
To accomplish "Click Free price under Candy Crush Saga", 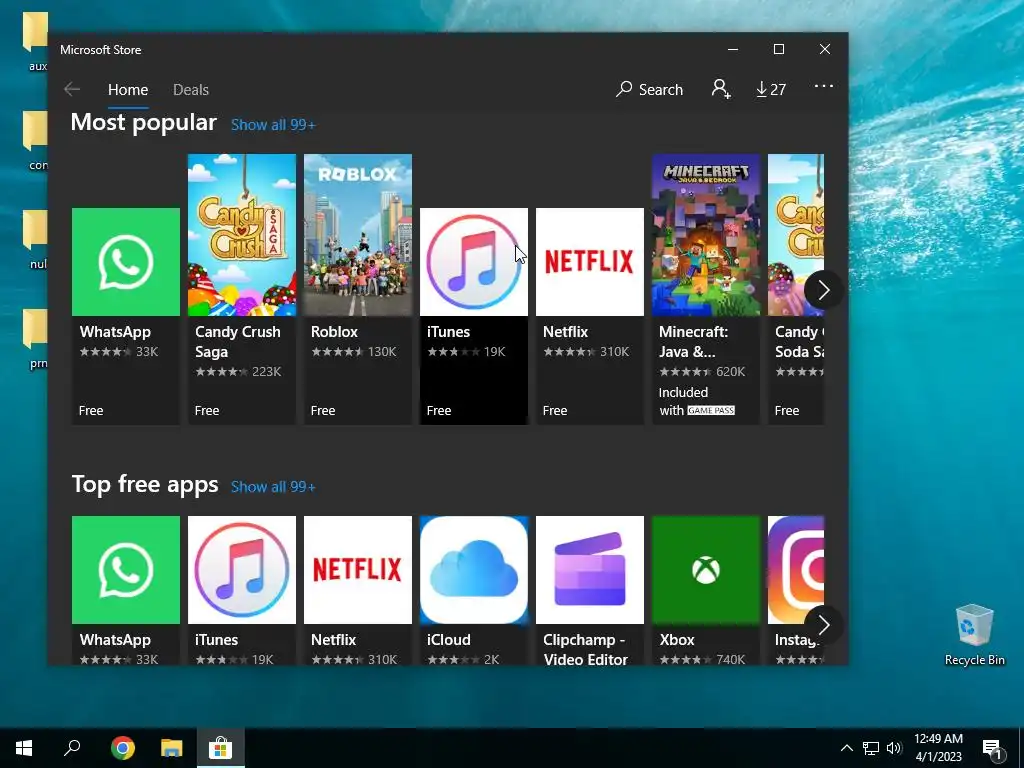I will point(207,410).
